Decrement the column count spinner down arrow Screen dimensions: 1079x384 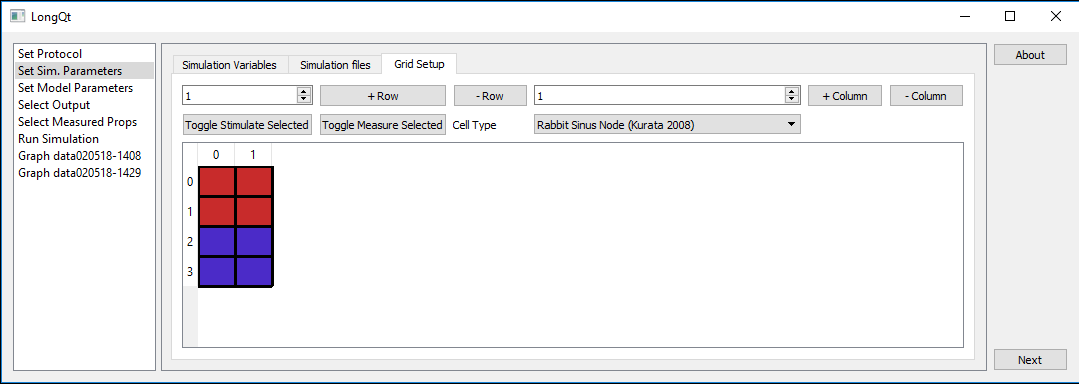792,100
